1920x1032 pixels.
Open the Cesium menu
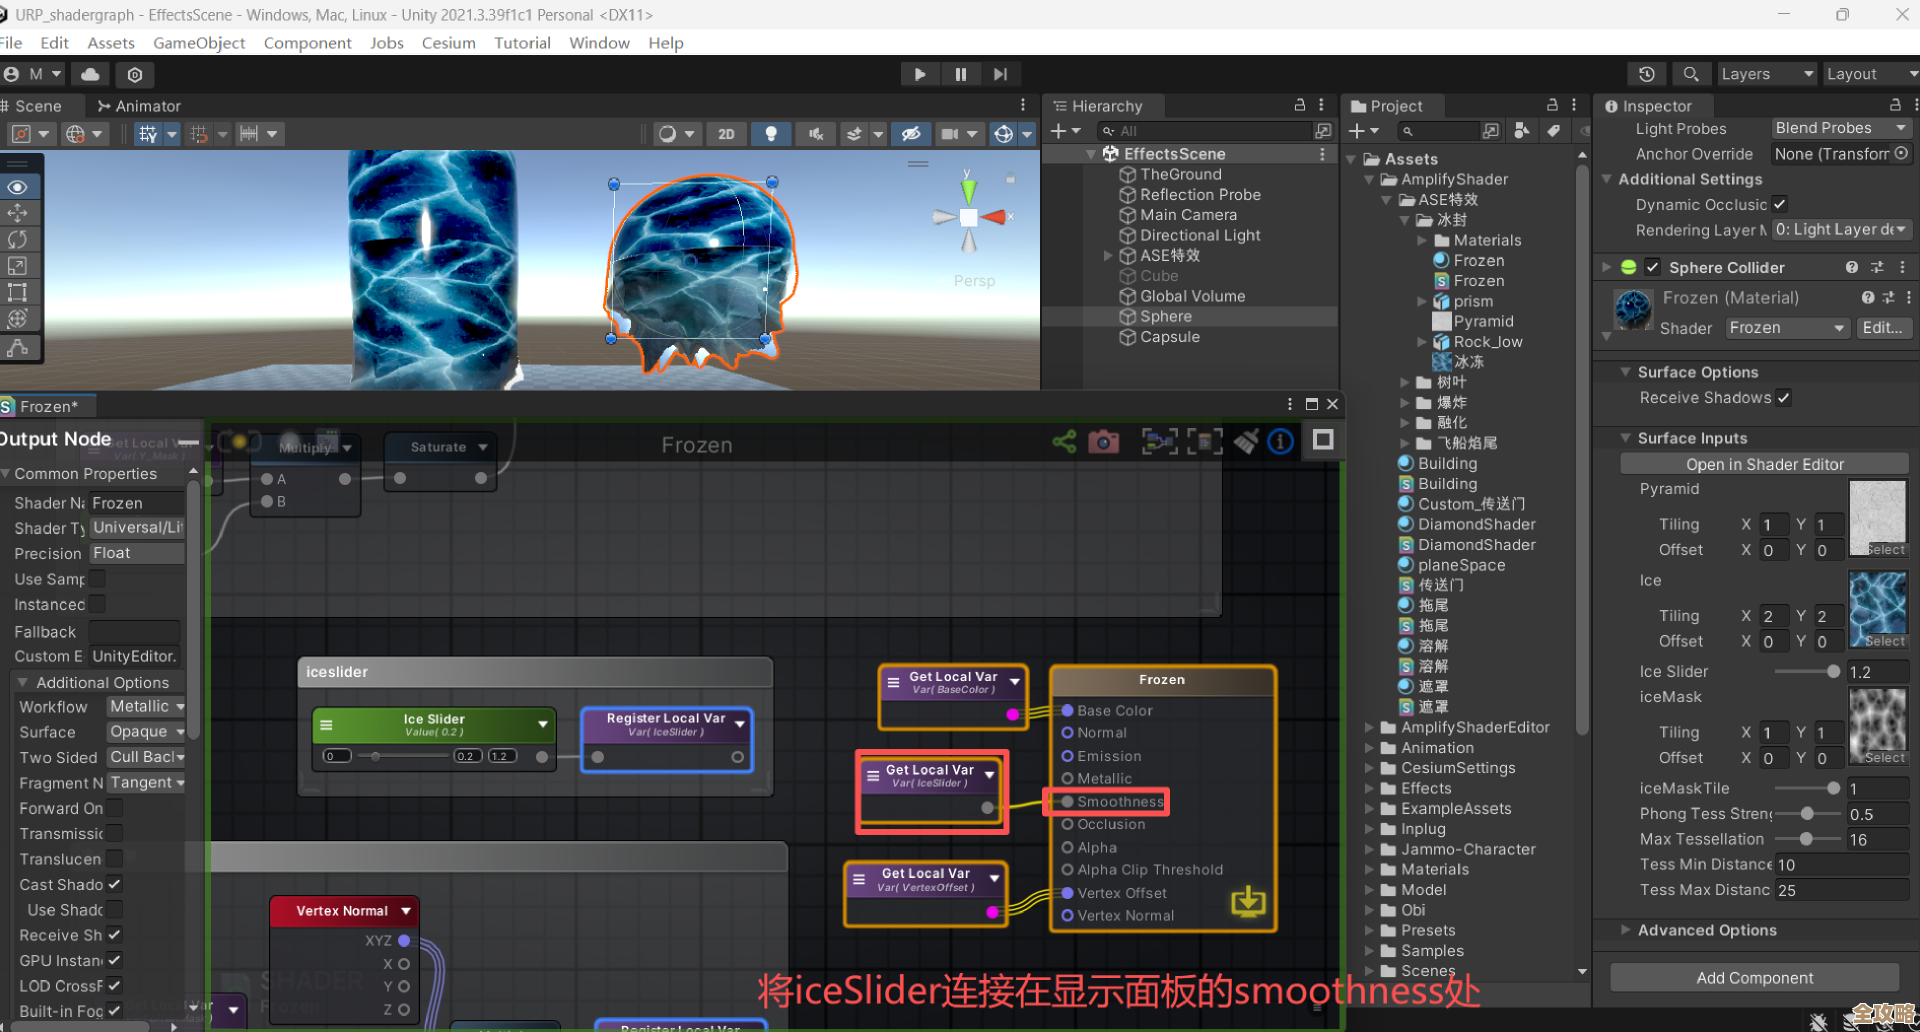(448, 42)
